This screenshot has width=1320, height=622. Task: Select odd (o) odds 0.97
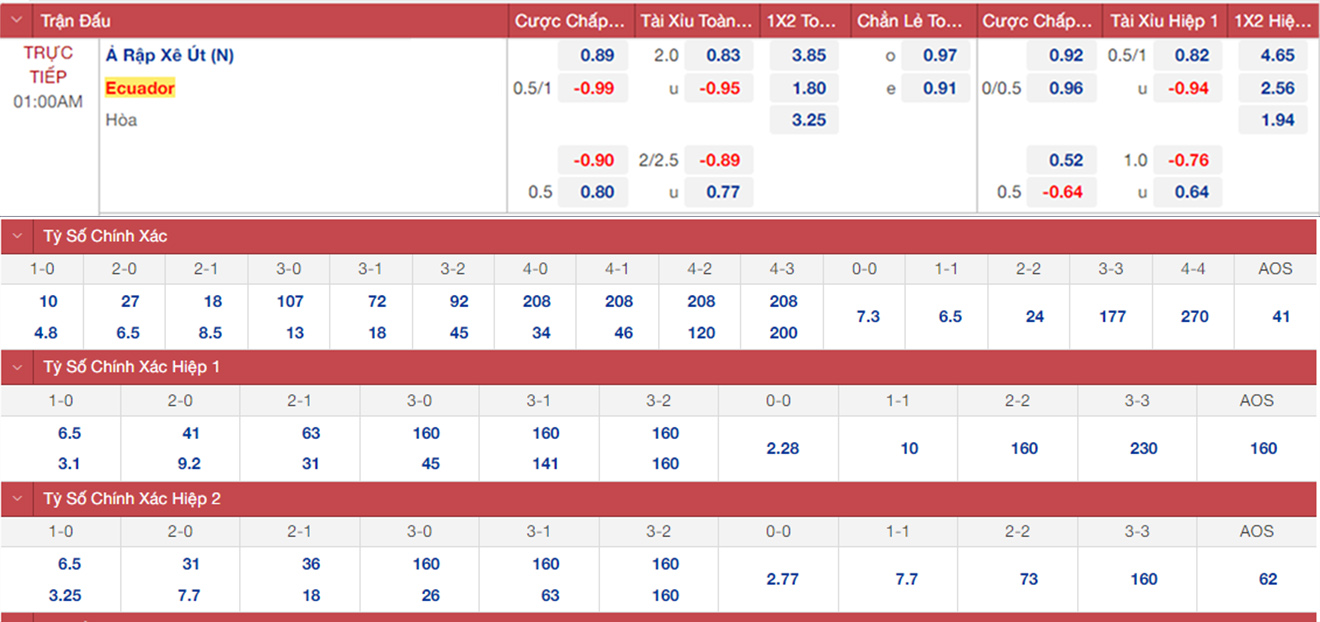coord(939,56)
